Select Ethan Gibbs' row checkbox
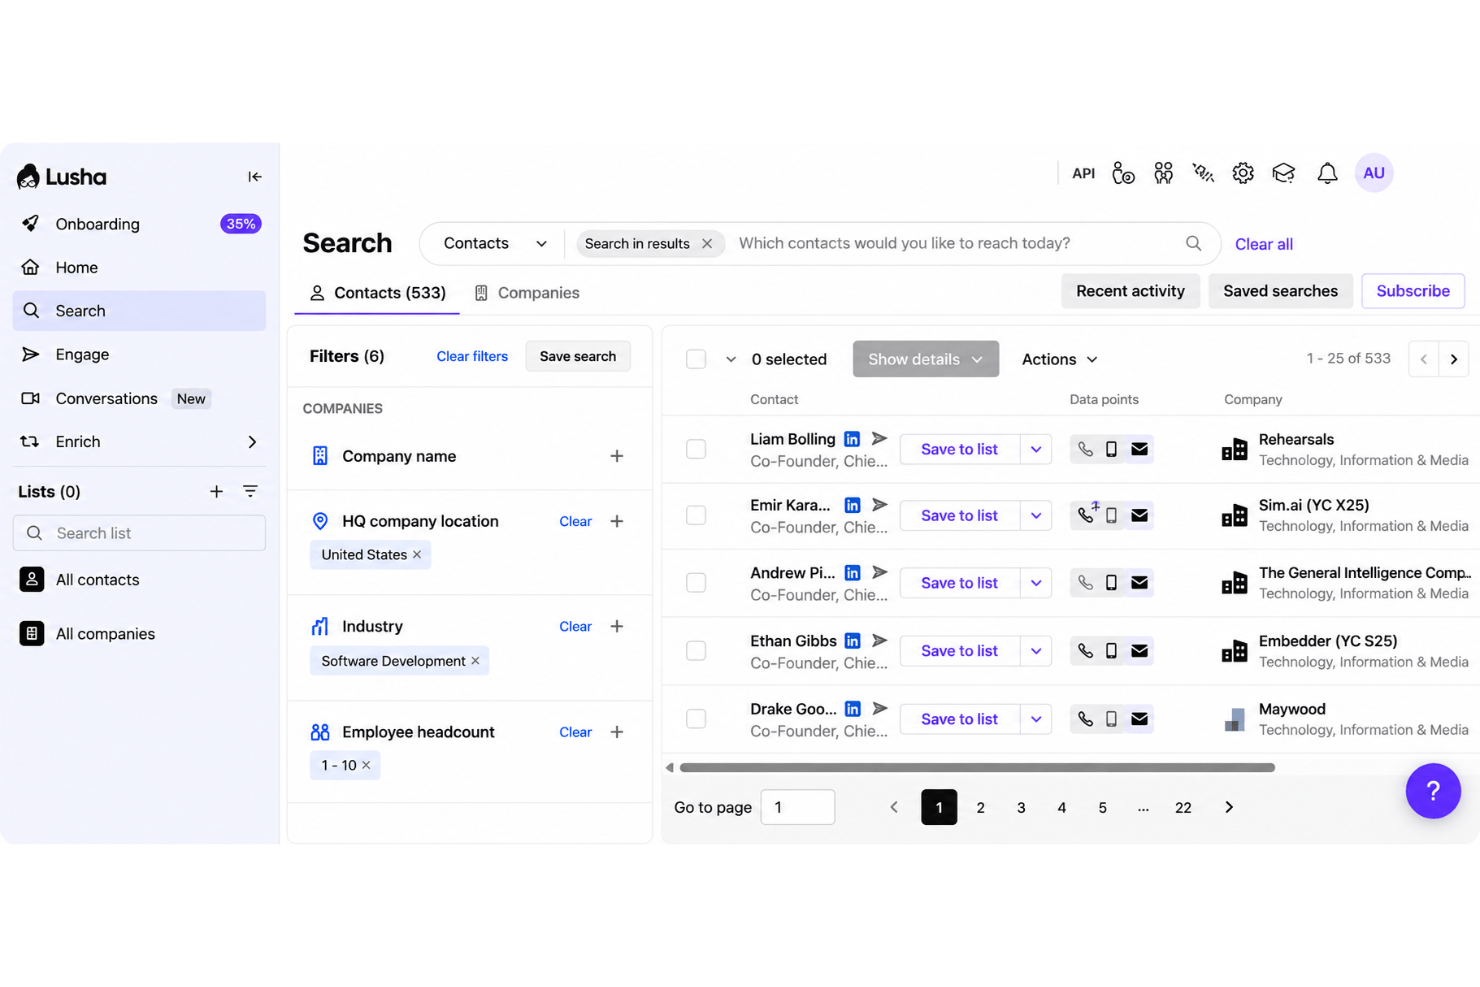 pyautogui.click(x=696, y=650)
